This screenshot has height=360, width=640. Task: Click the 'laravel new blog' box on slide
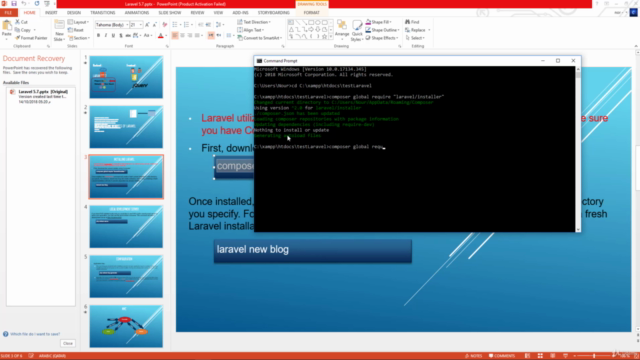pos(313,251)
